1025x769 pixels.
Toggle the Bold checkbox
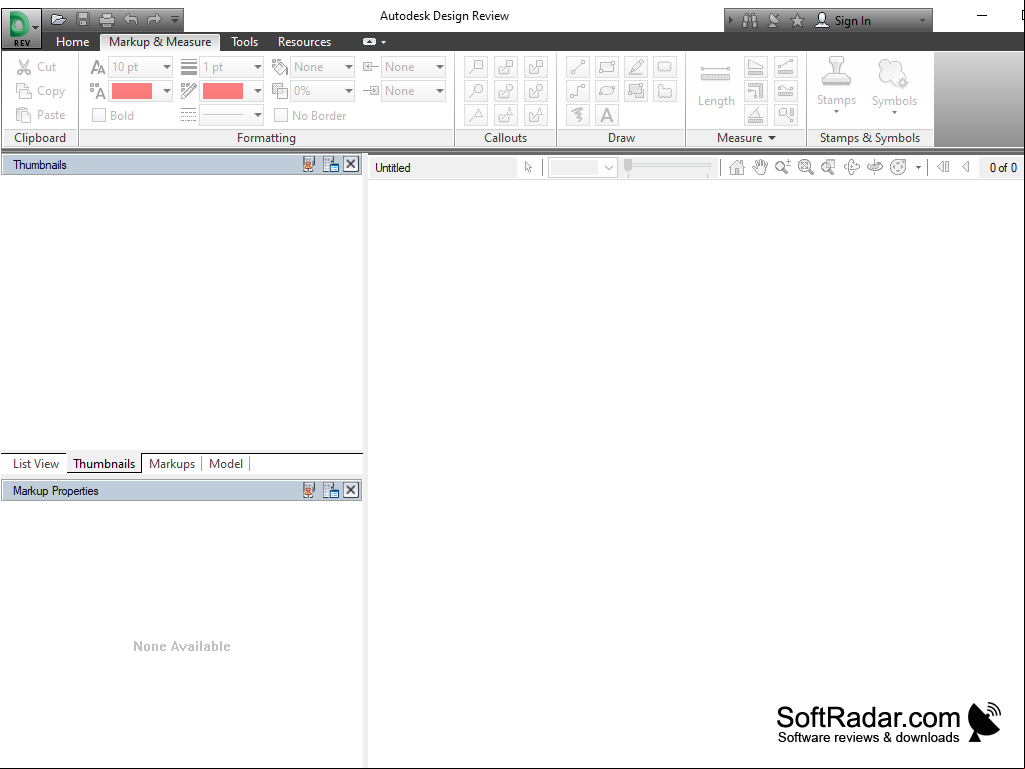[99, 115]
